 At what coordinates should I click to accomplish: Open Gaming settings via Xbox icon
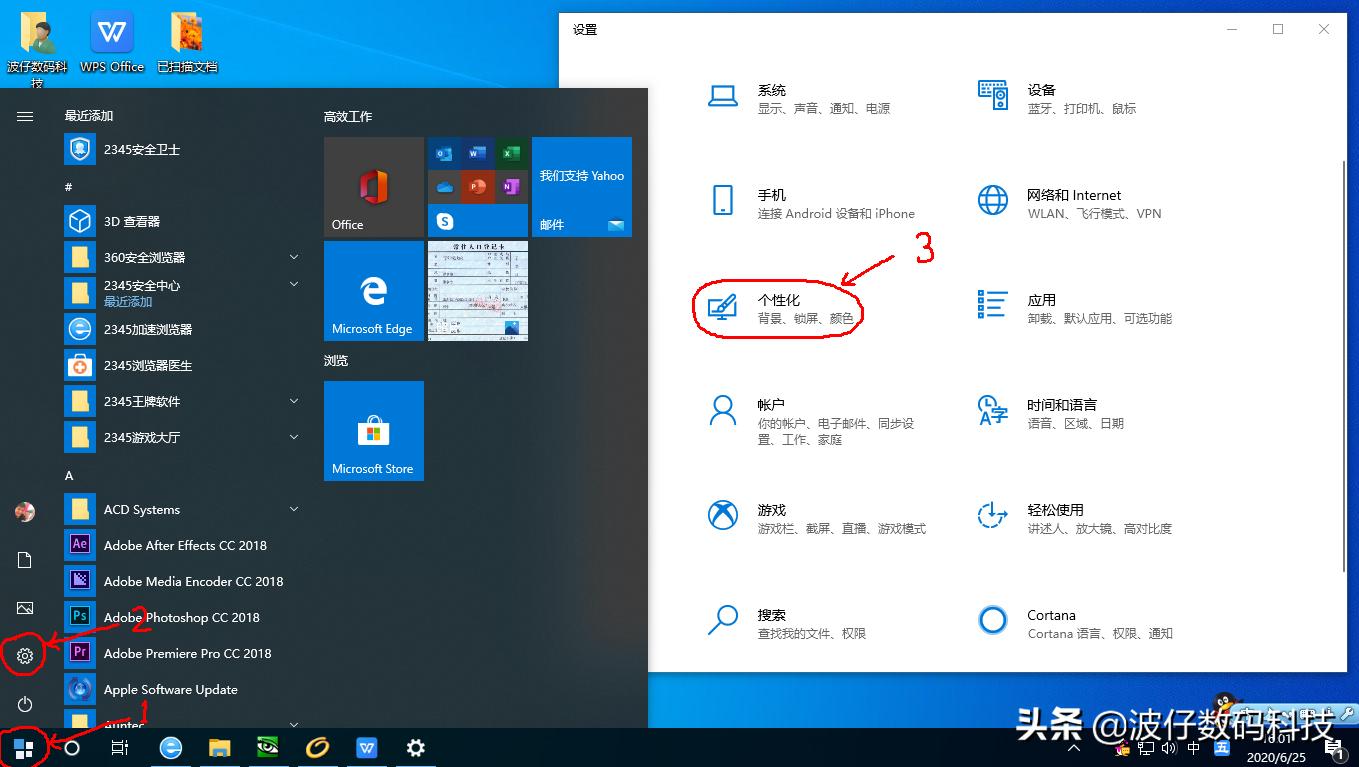[x=723, y=517]
